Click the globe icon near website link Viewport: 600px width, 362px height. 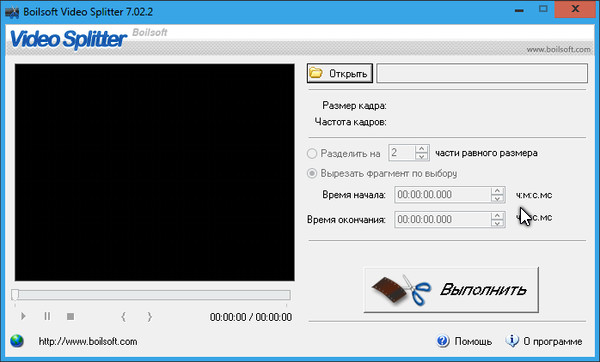coord(17,341)
